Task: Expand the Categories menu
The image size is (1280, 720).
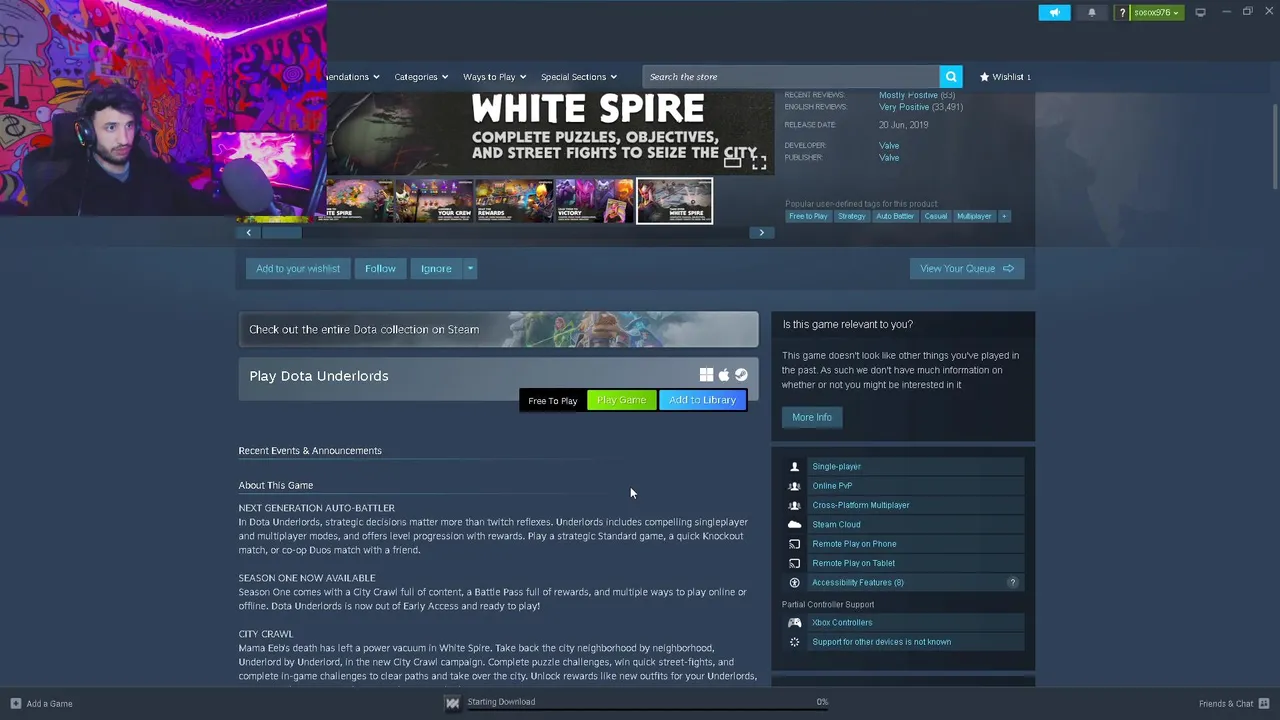Action: pos(421,76)
